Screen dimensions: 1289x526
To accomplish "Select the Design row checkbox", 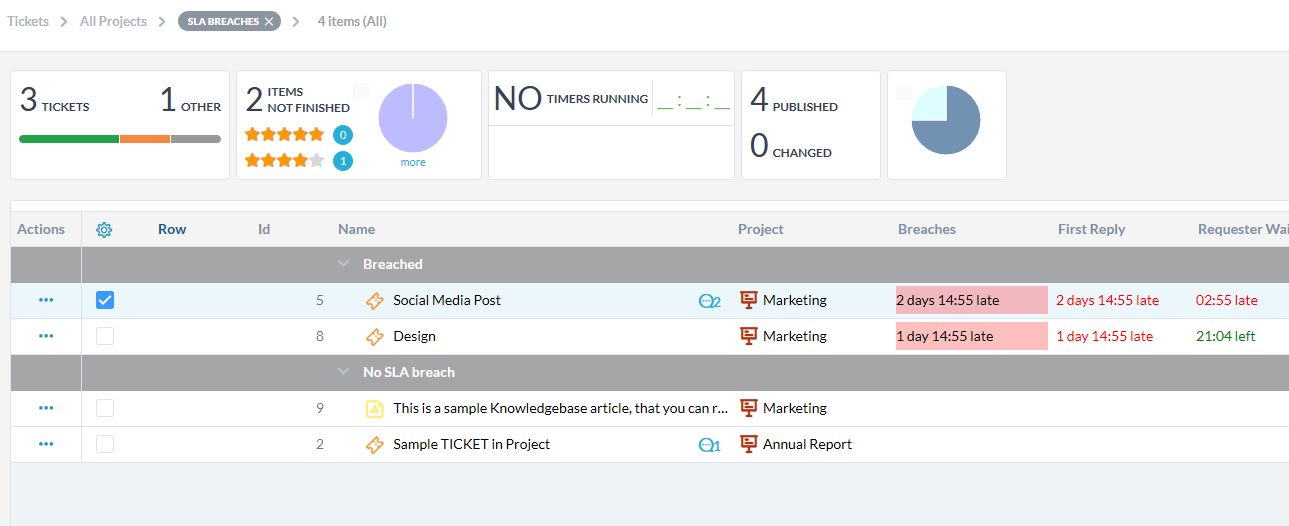I will pyautogui.click(x=105, y=336).
